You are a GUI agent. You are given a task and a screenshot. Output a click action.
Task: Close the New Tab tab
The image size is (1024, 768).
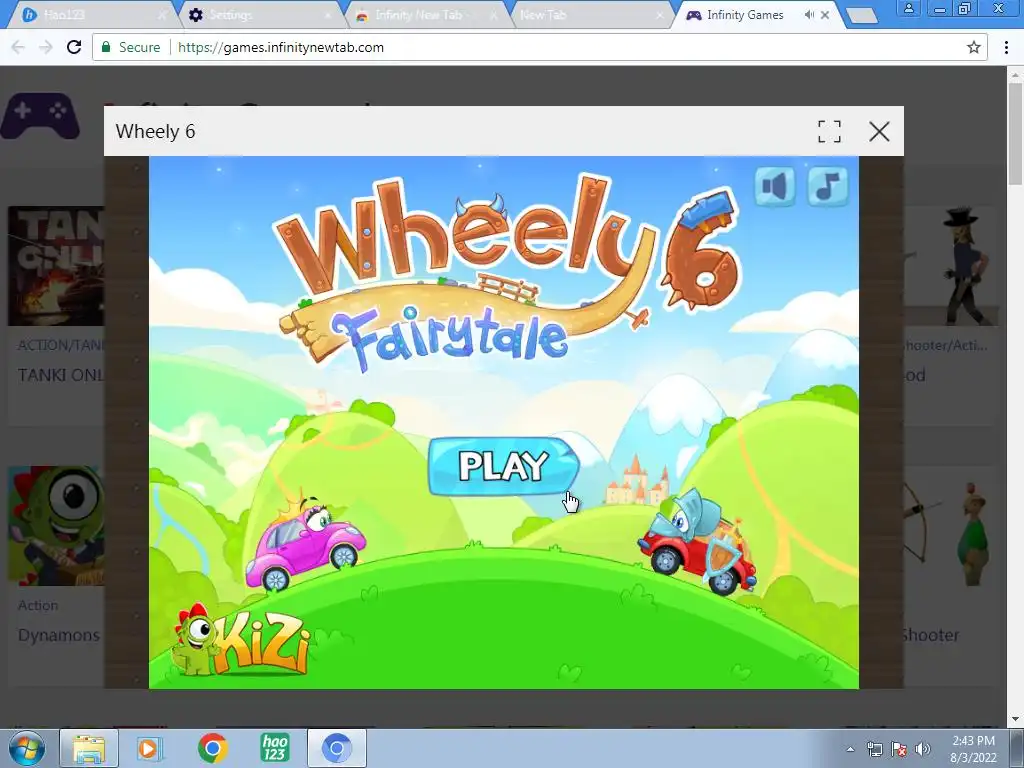click(660, 14)
